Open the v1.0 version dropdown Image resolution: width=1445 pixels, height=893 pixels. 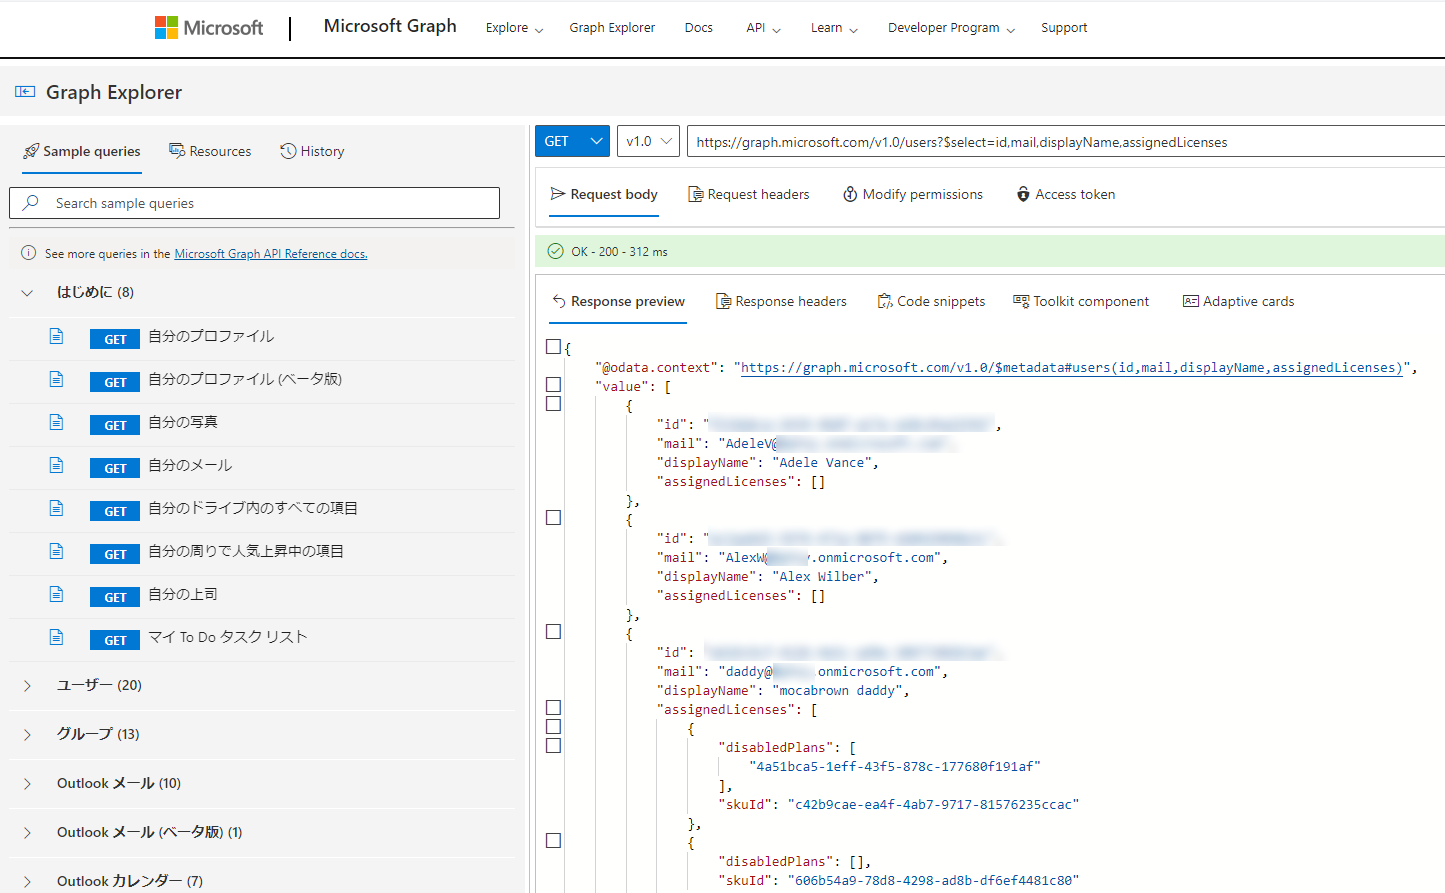coord(649,141)
